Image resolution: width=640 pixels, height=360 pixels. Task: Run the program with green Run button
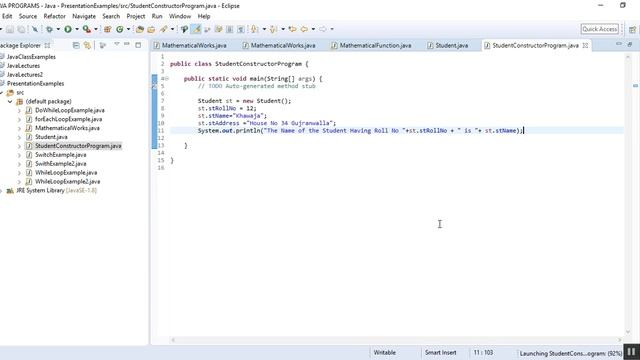point(68,29)
